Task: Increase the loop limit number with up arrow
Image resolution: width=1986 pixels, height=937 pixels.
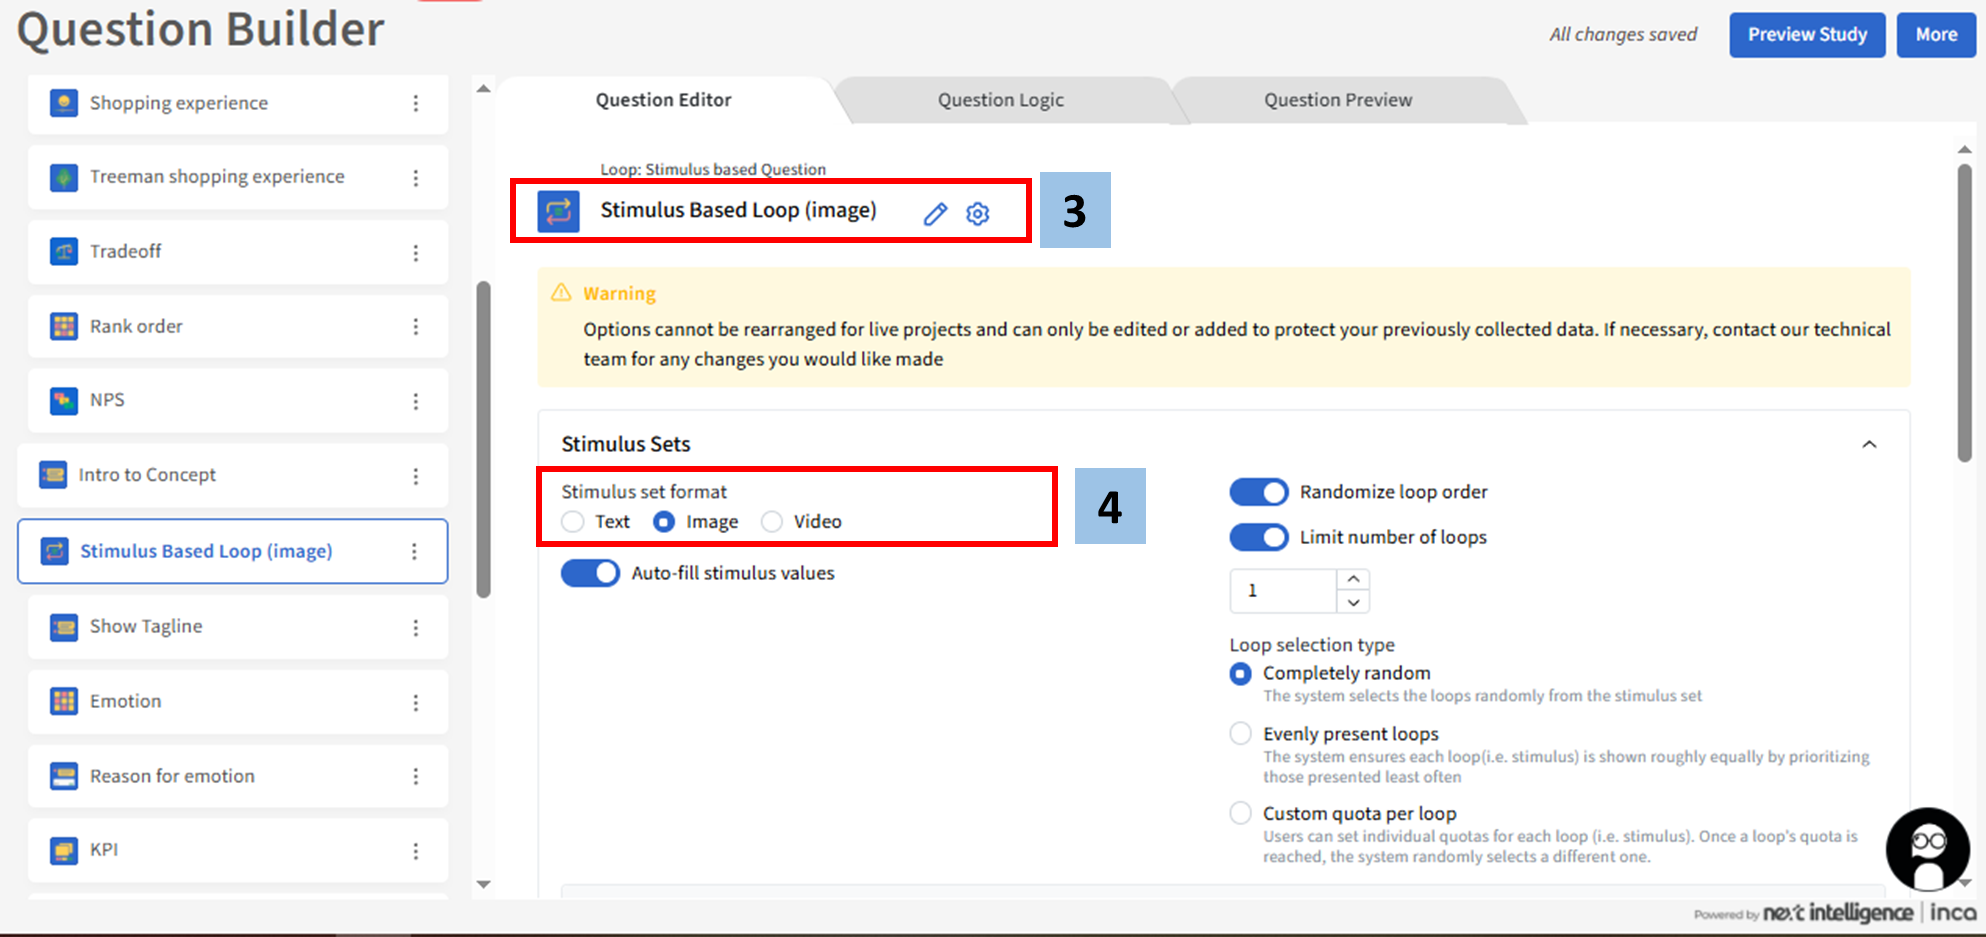Action: [x=1353, y=579]
